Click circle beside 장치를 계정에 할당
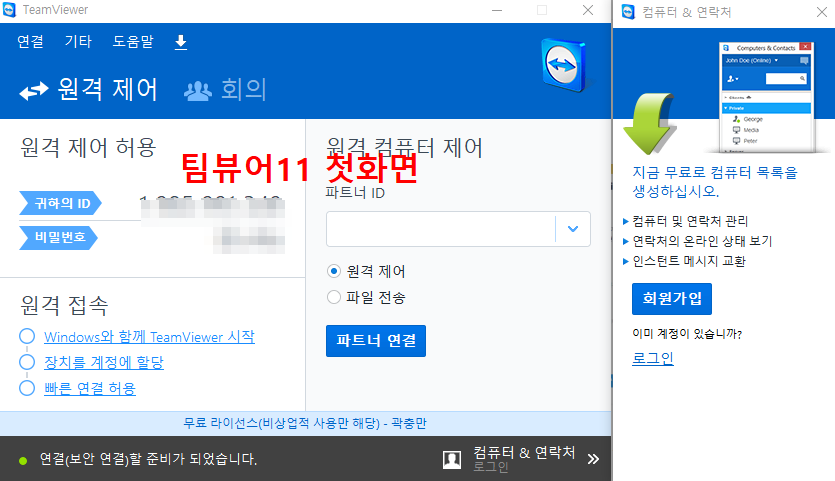This screenshot has width=835, height=481. coord(27,362)
